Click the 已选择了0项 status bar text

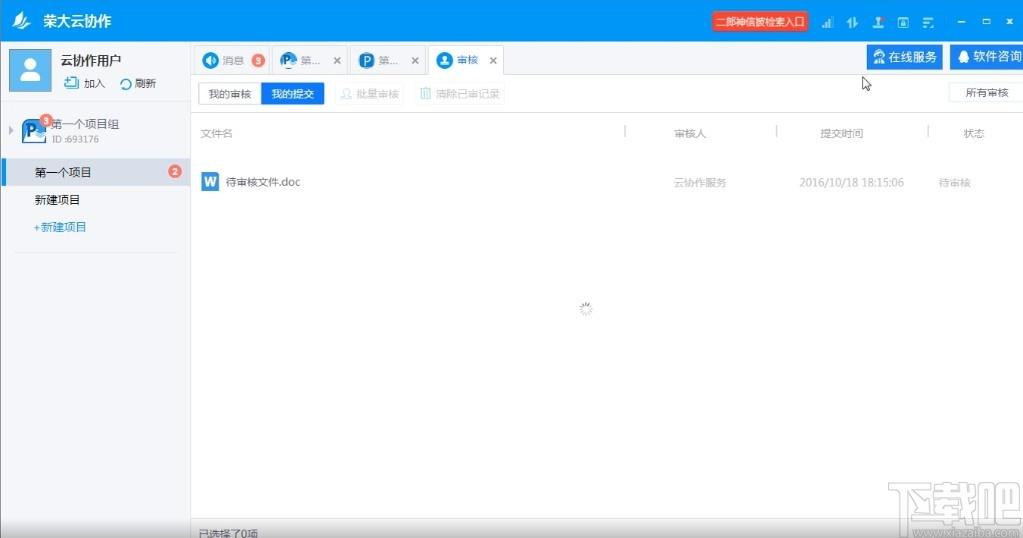[x=228, y=533]
